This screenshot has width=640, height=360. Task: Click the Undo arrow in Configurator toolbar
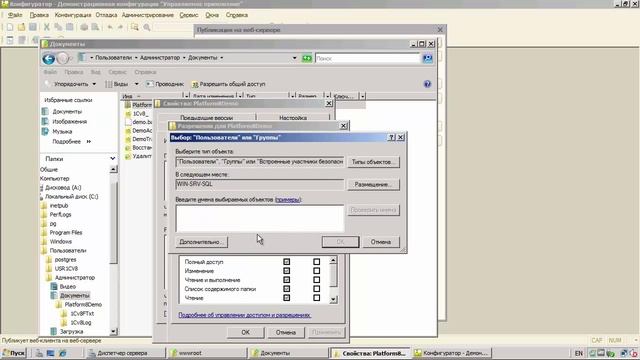pos(109,27)
